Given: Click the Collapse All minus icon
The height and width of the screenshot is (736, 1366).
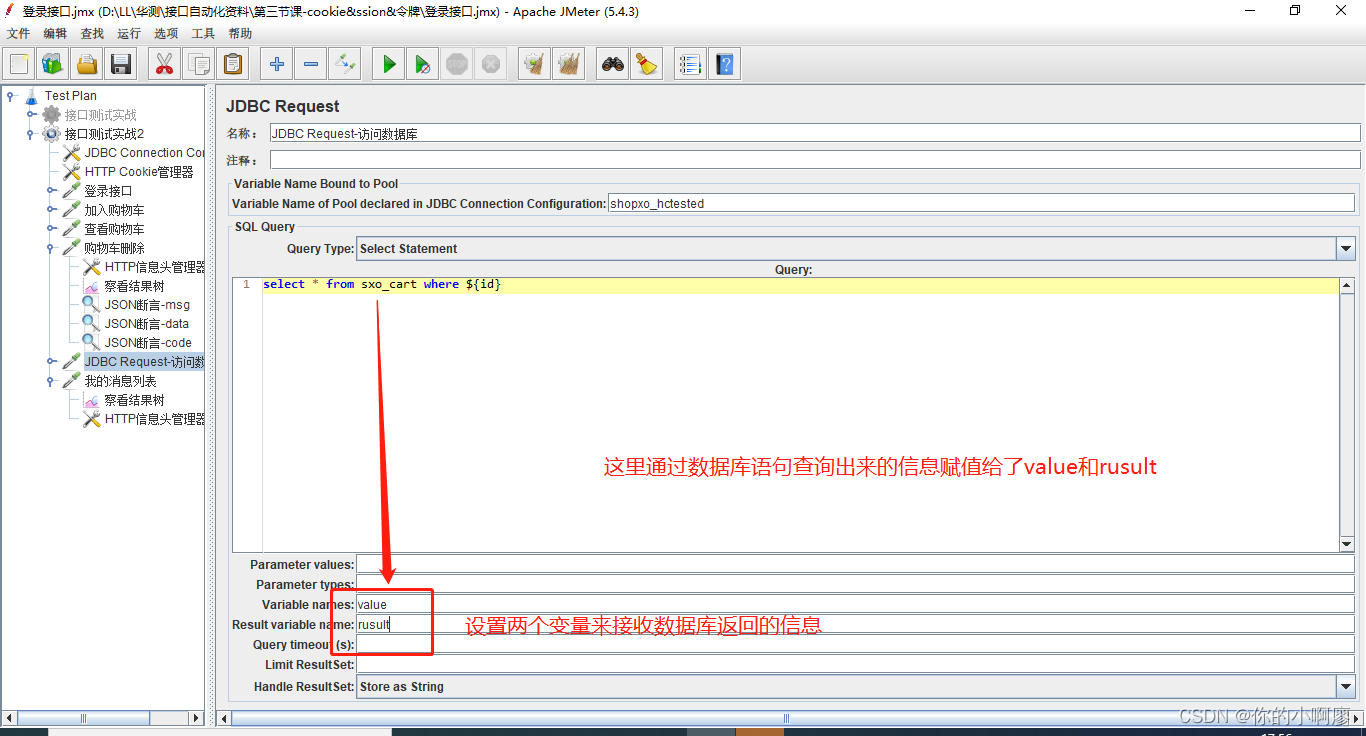Looking at the screenshot, I should click(x=311, y=65).
